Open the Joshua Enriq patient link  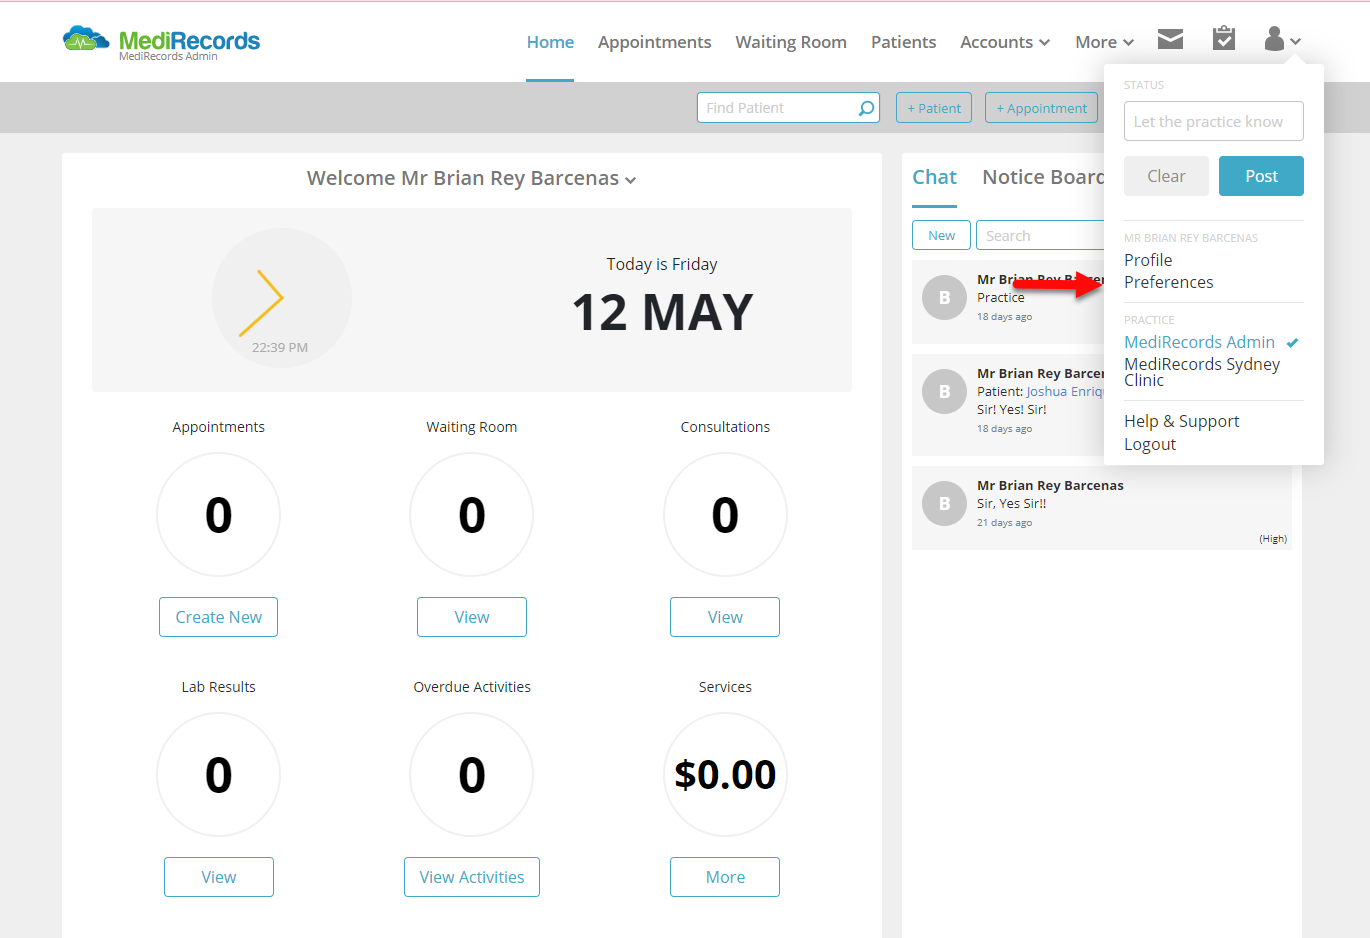[1065, 392]
